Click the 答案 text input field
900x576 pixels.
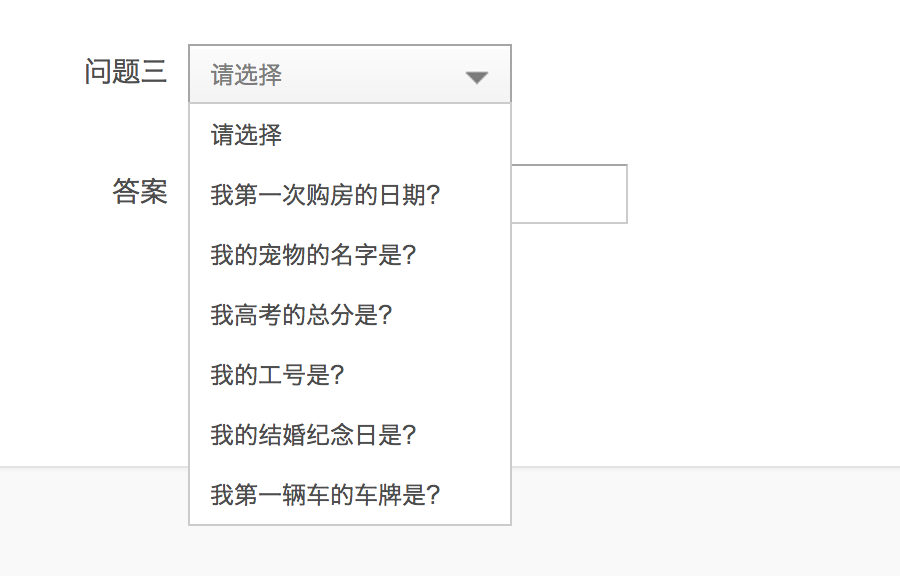point(568,194)
